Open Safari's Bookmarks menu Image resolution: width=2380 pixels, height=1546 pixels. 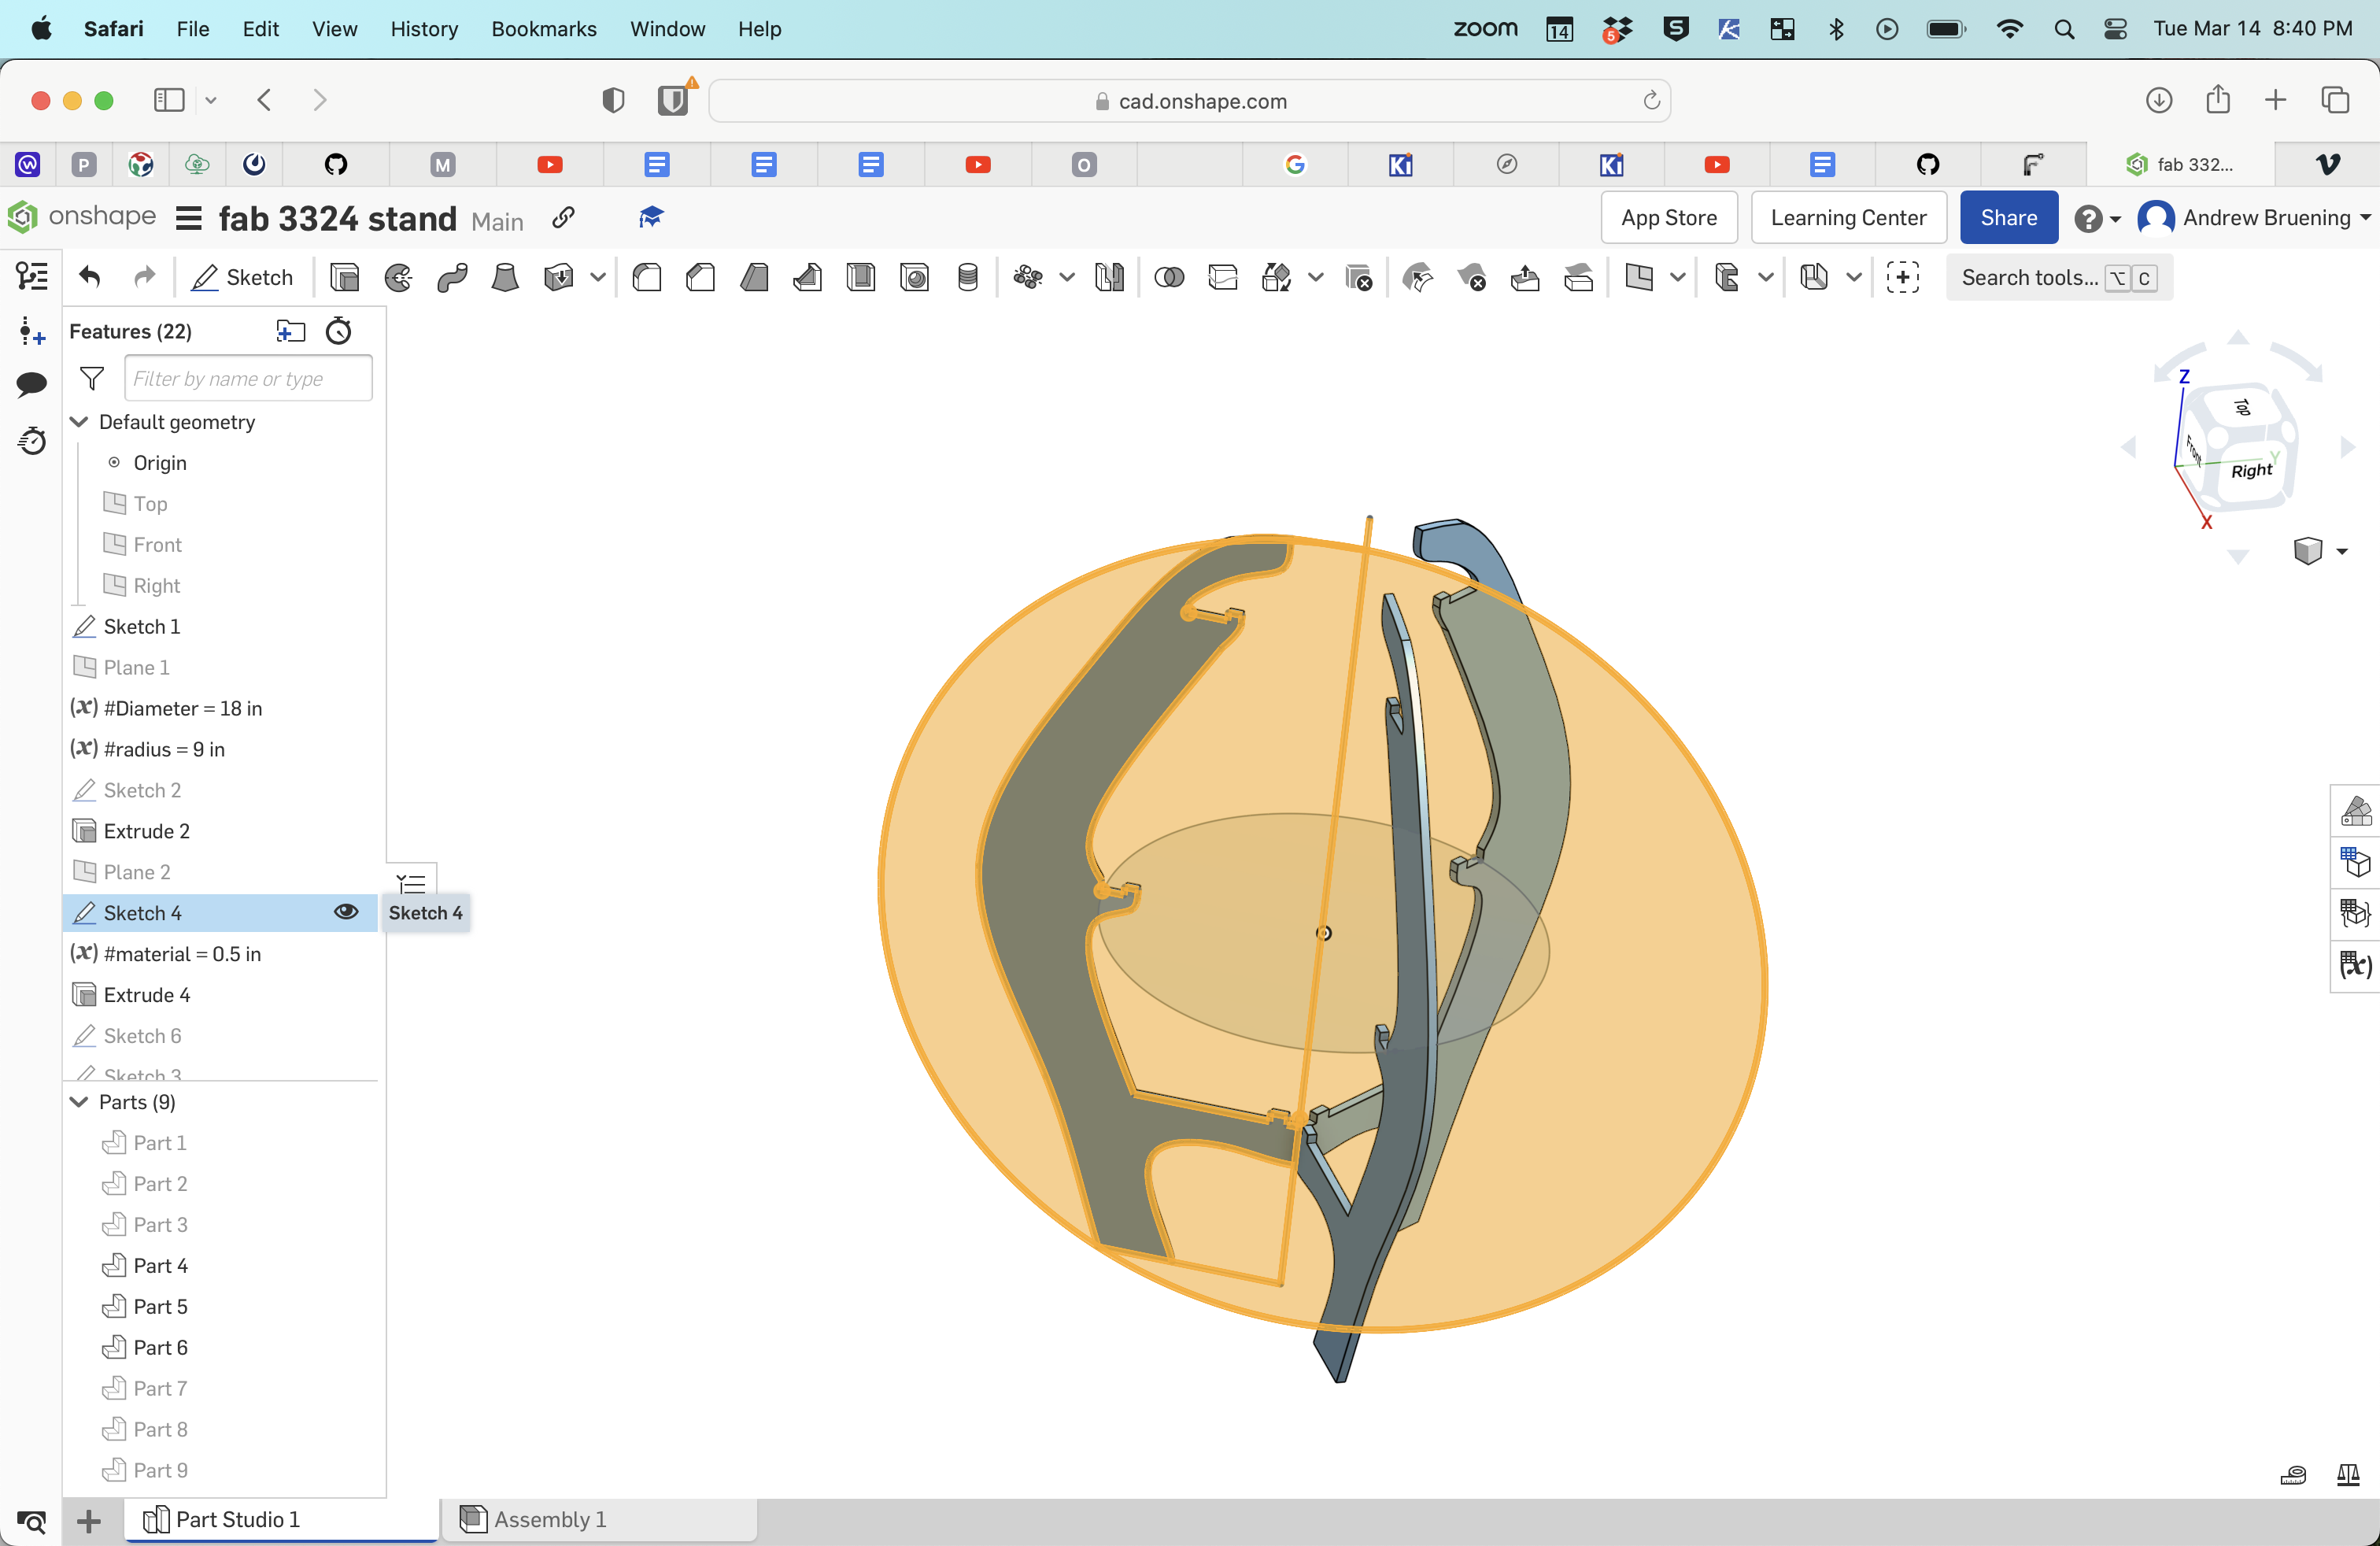pos(544,29)
